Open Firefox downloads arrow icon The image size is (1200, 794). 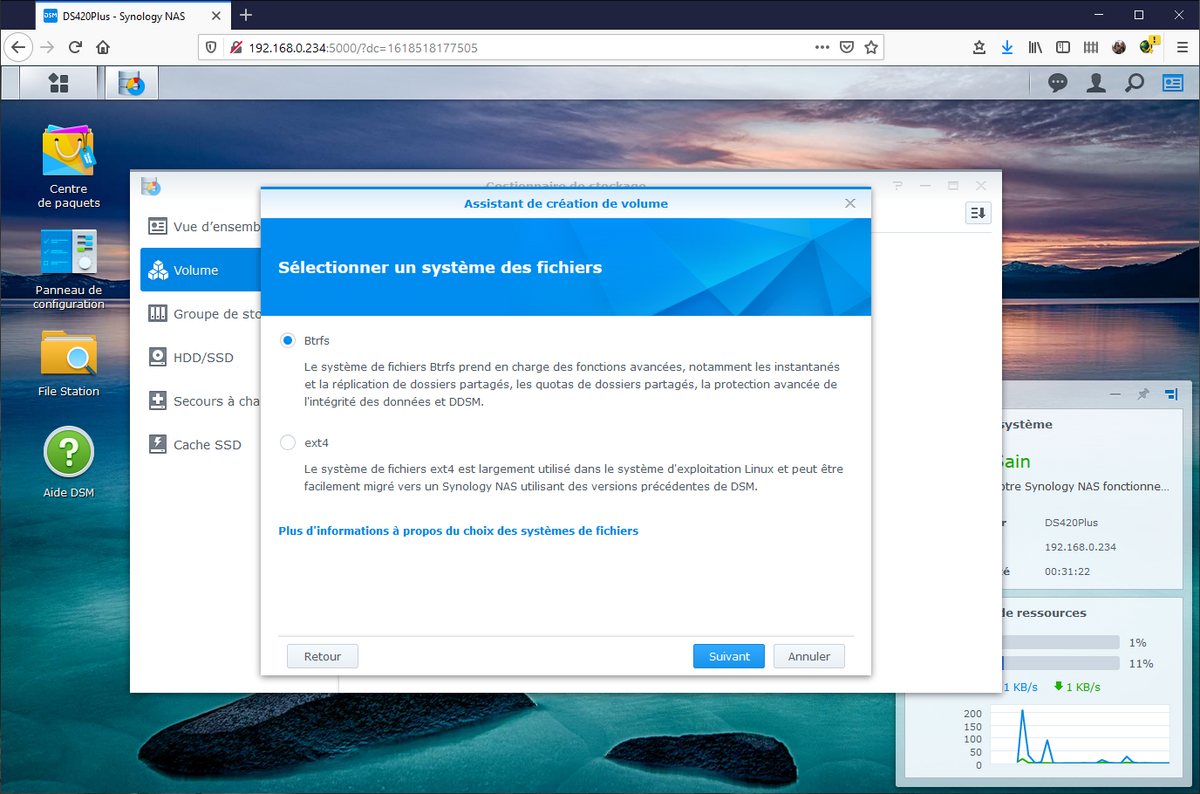(1007, 47)
